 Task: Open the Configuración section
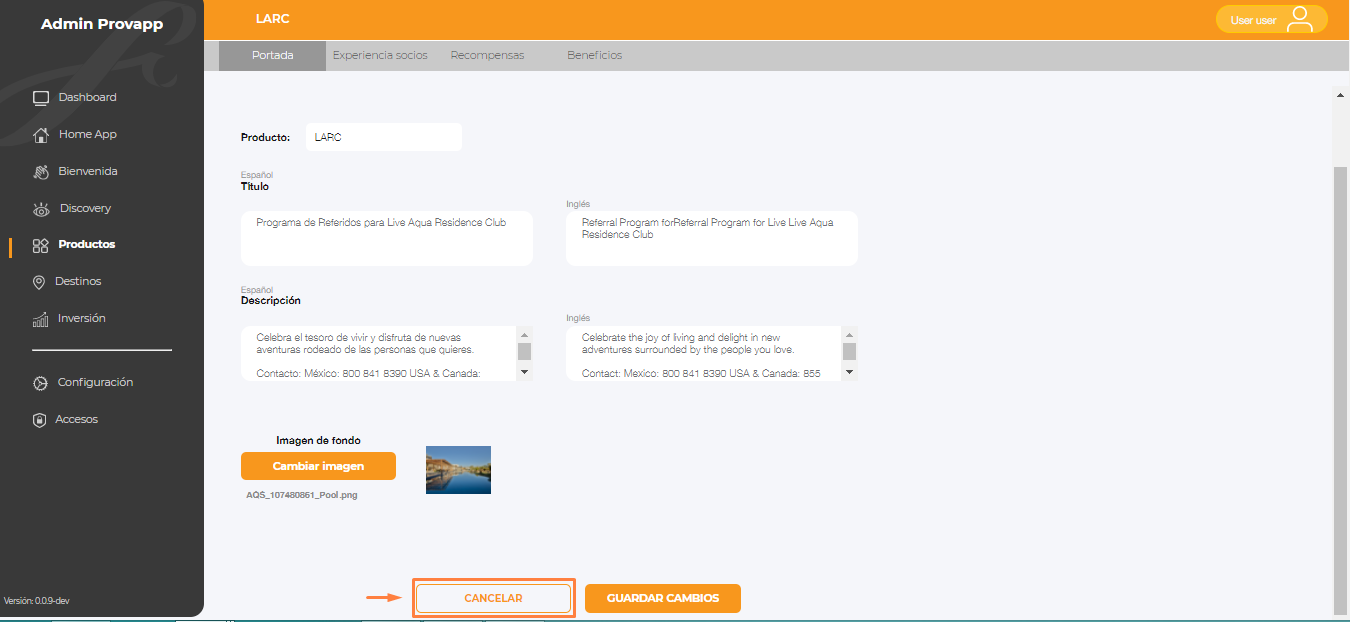(x=95, y=382)
